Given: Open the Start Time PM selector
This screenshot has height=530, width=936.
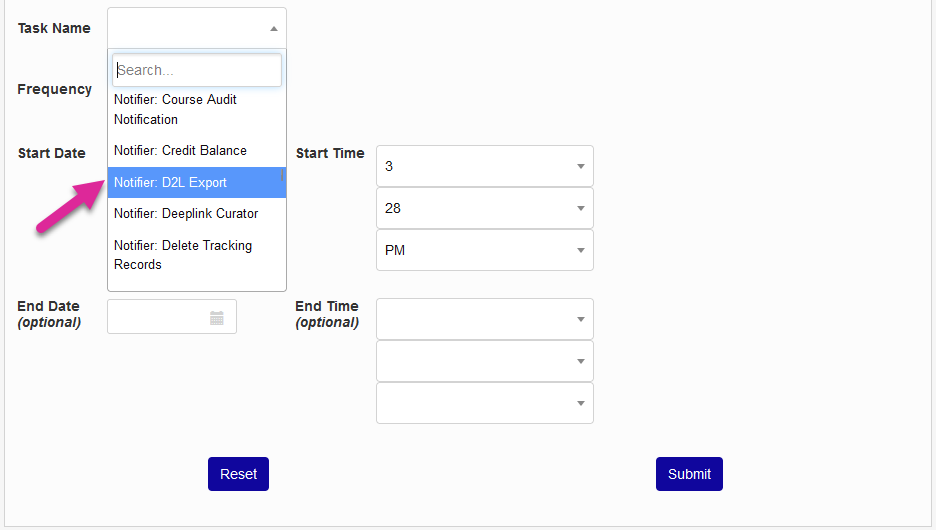Looking at the screenshot, I should tap(484, 250).
